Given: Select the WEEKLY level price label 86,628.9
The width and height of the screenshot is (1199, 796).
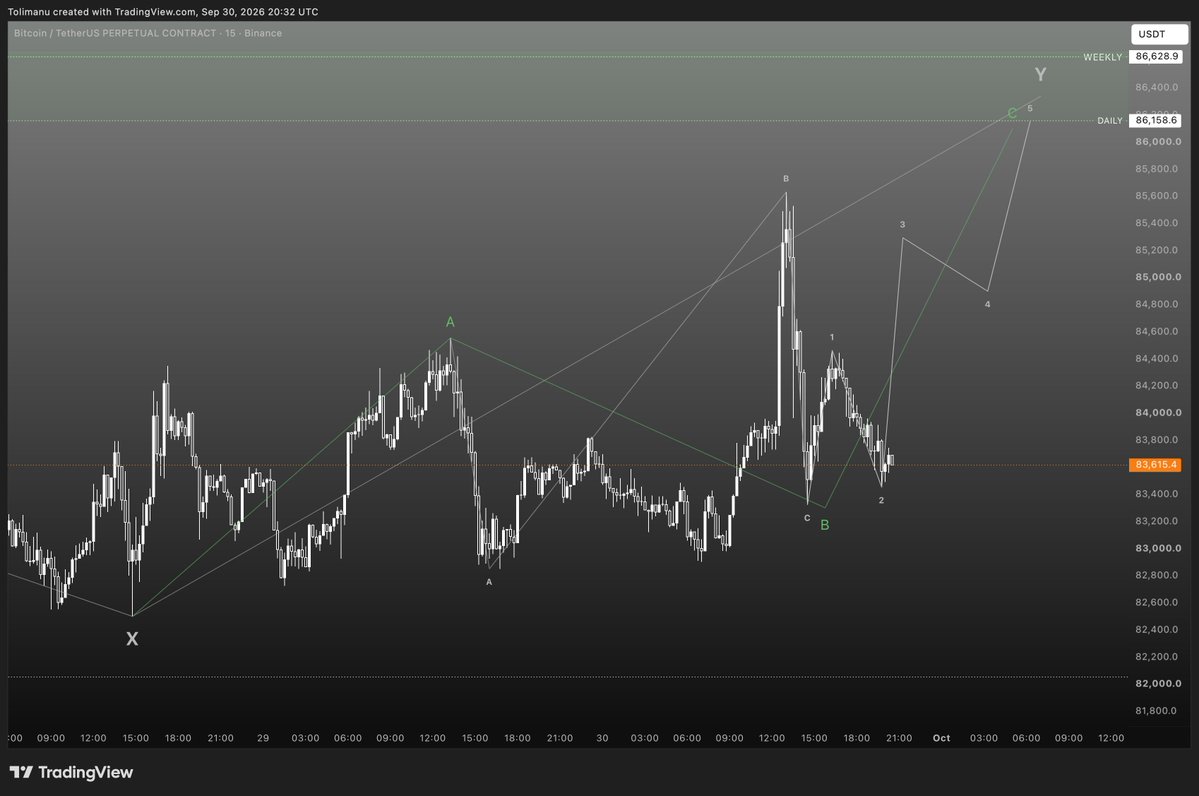Looking at the screenshot, I should (1156, 57).
